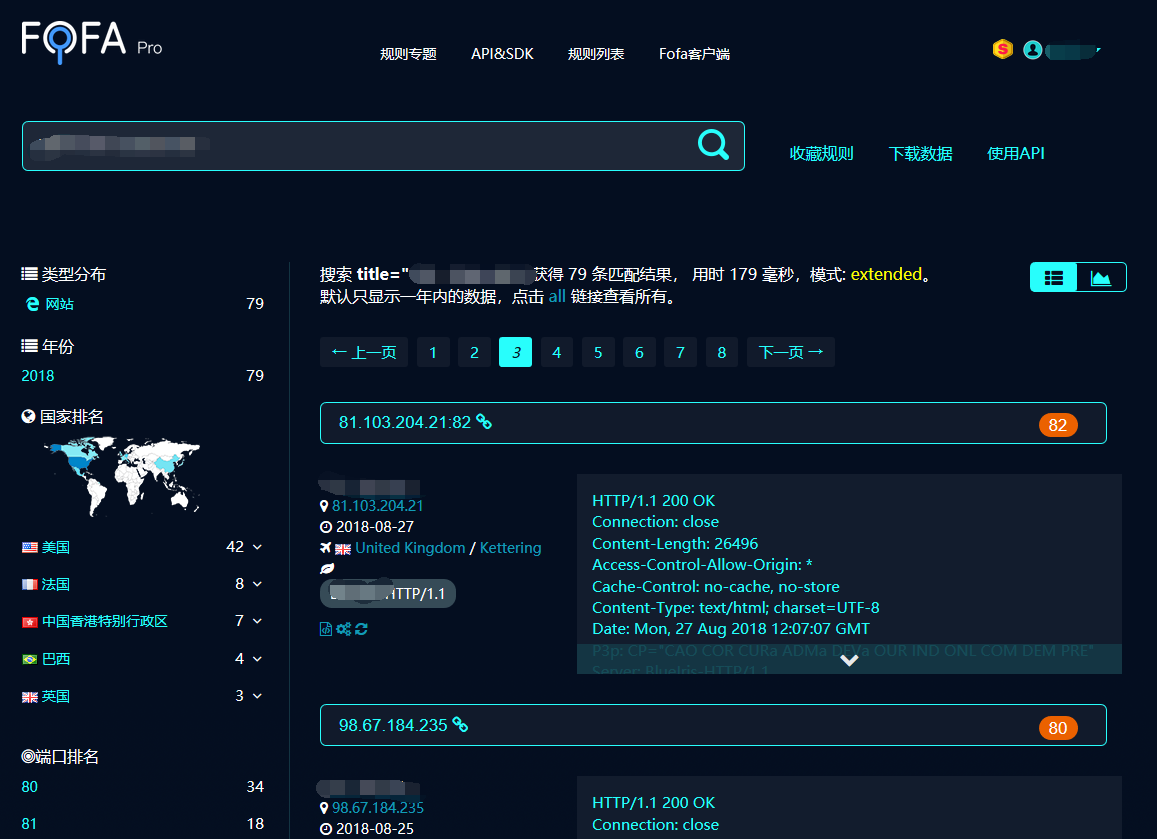Click the Kettering city link

[511, 548]
